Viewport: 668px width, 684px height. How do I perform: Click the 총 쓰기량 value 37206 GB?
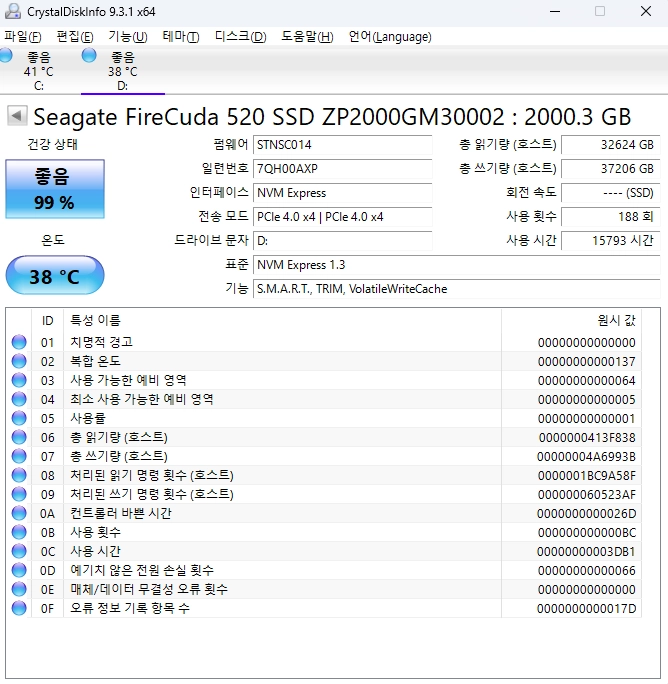pos(611,169)
